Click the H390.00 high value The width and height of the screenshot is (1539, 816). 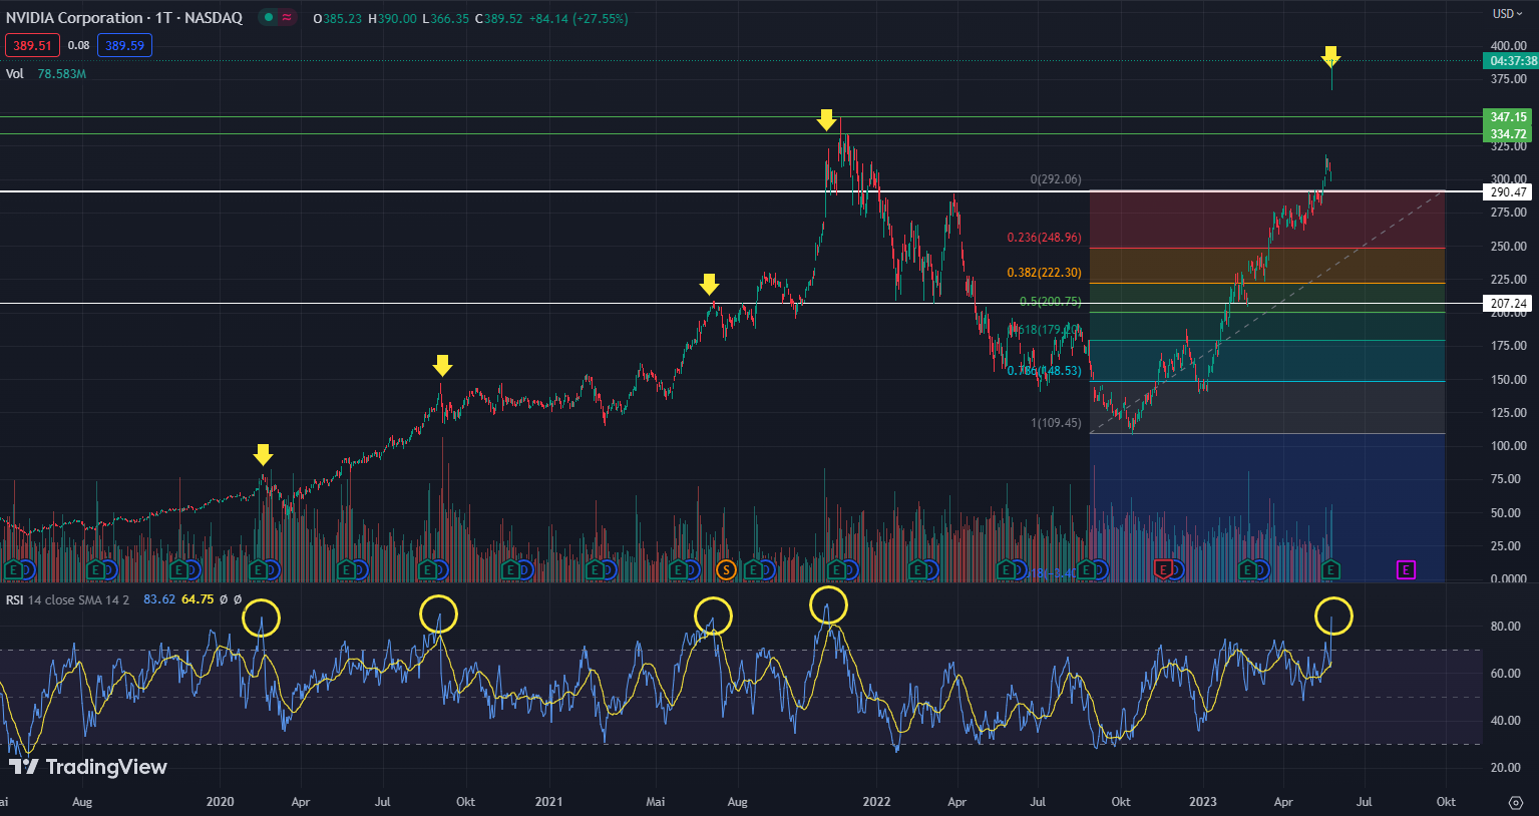pos(392,18)
